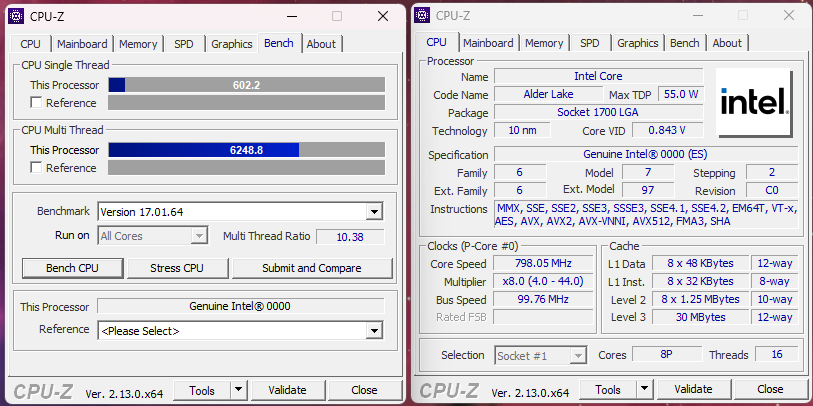Click the Threads value 16
The height and width of the screenshot is (406, 813).
(x=777, y=355)
